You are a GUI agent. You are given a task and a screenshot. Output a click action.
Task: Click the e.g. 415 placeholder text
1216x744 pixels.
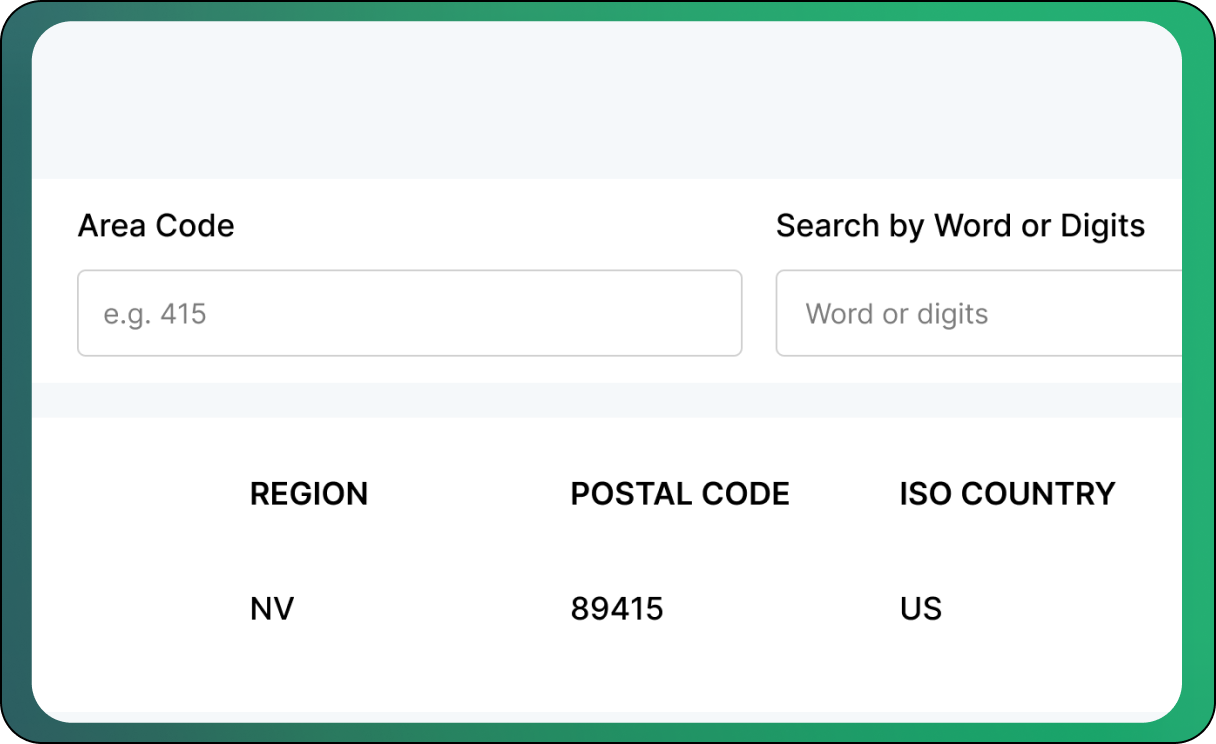pos(155,314)
